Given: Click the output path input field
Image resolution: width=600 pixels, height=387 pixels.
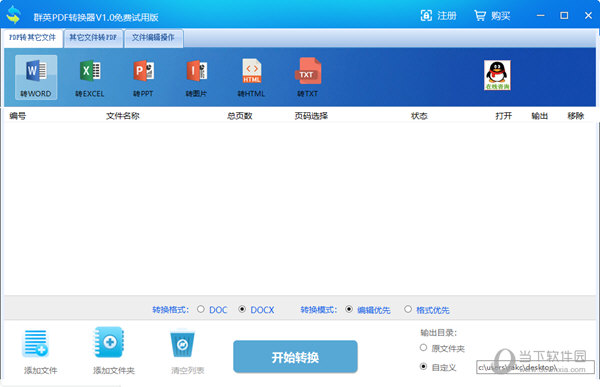Looking at the screenshot, I should point(535,367).
